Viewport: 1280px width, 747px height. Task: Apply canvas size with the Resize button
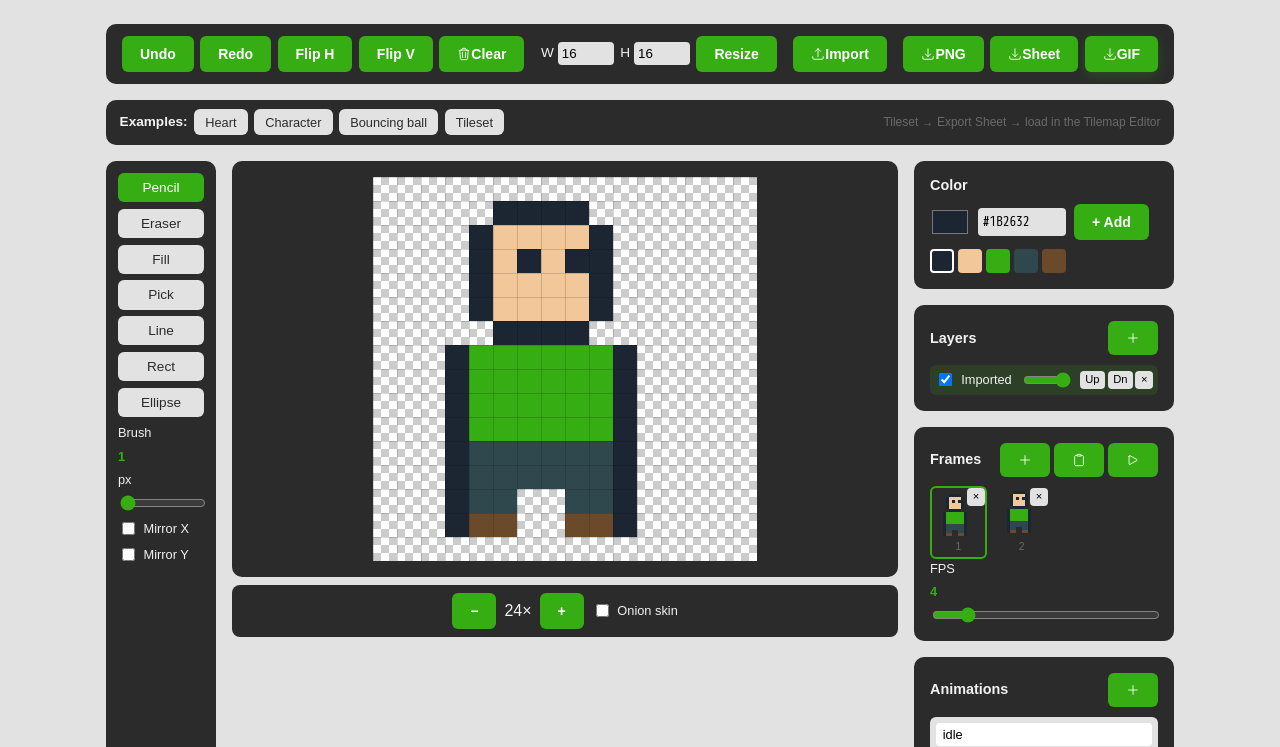coord(736,54)
